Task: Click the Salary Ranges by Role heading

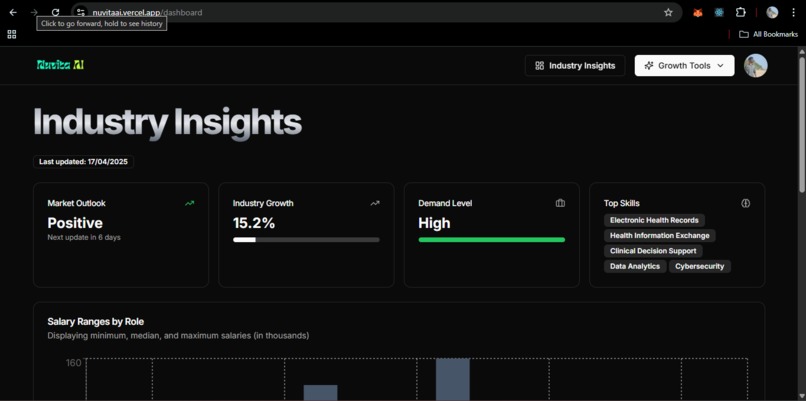Action: (96, 322)
